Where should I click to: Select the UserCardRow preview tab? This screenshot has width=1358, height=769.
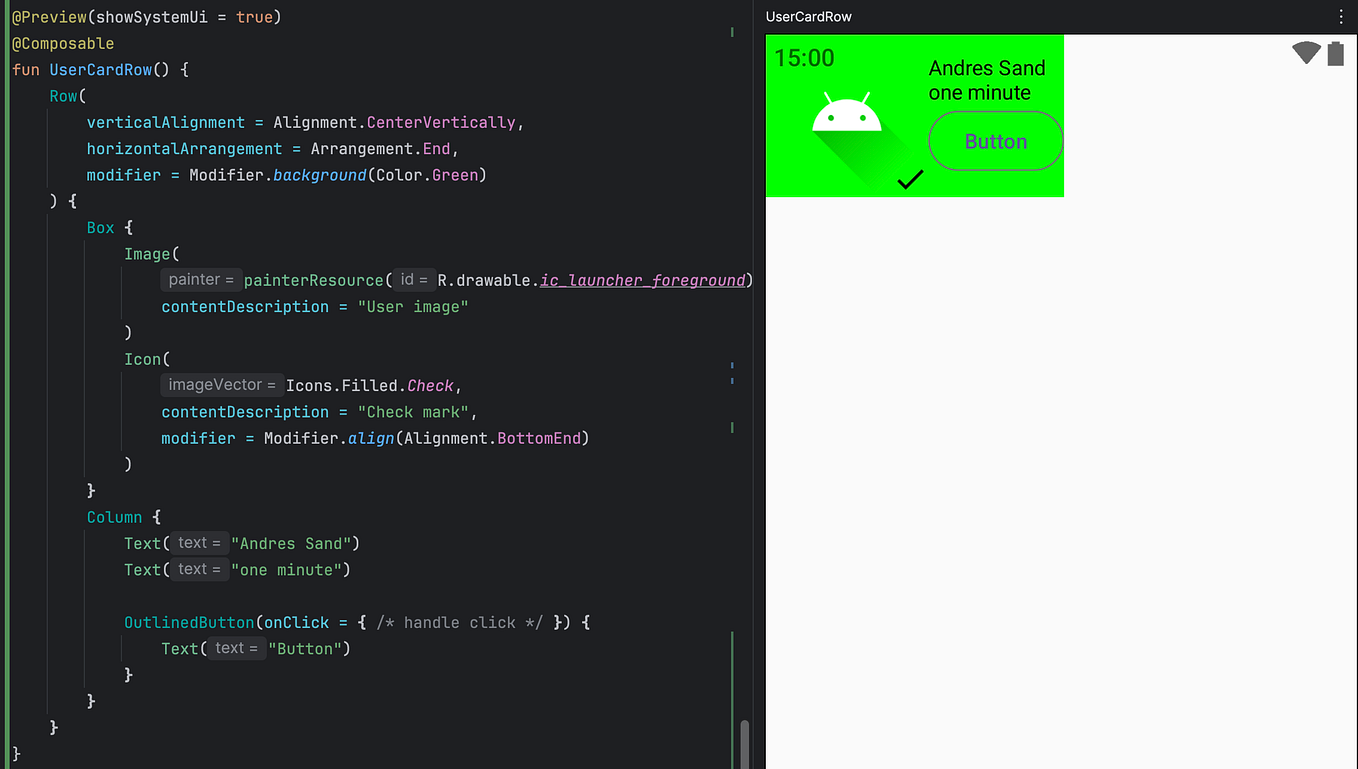(808, 16)
